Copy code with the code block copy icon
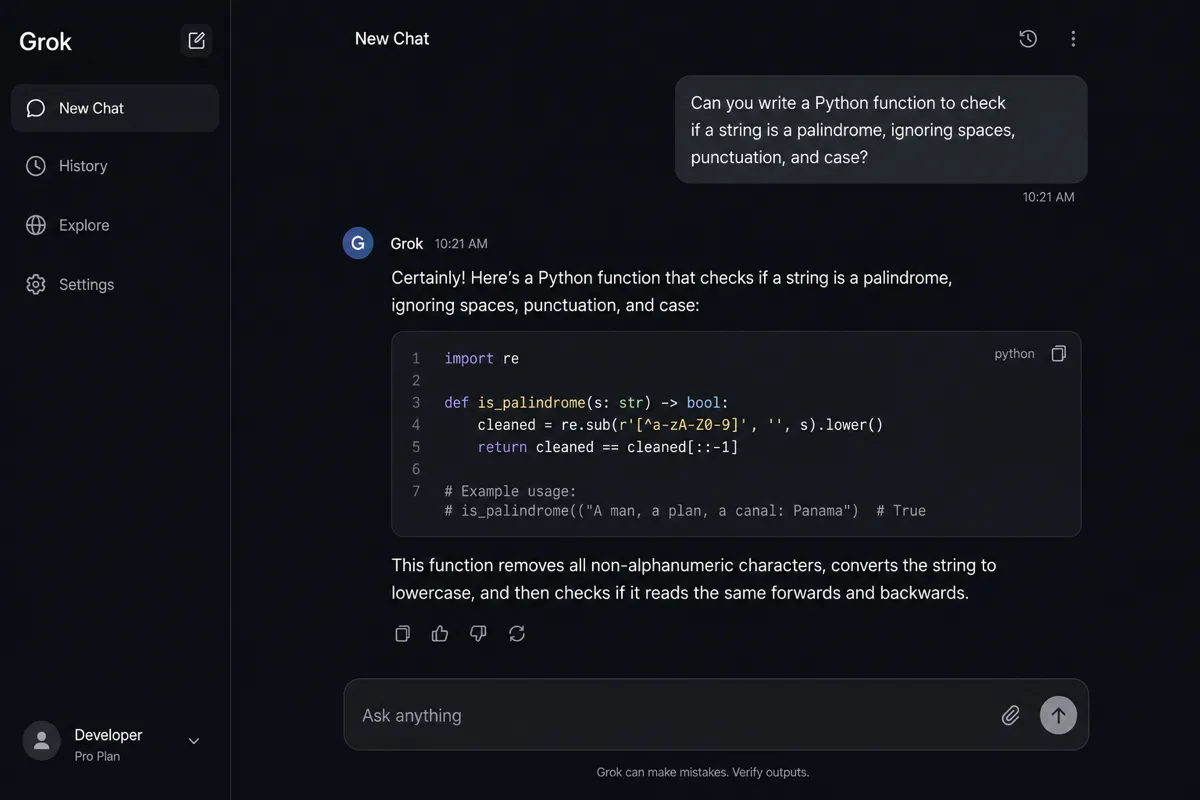 click(1059, 354)
